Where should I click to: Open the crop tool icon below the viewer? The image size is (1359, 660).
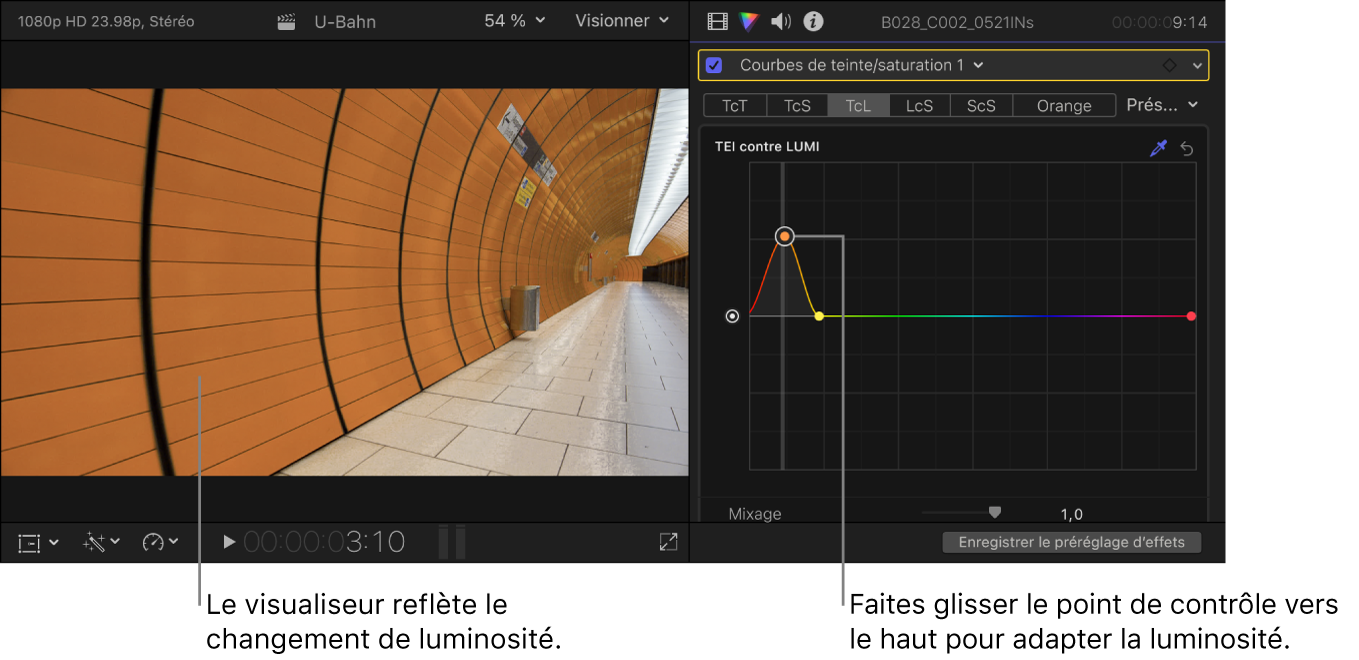(x=30, y=542)
